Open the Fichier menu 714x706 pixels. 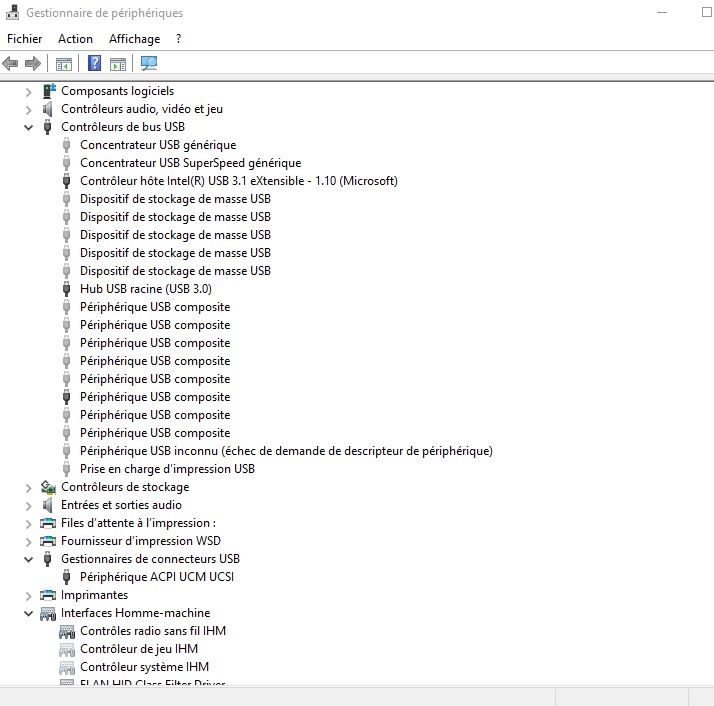(x=25, y=39)
